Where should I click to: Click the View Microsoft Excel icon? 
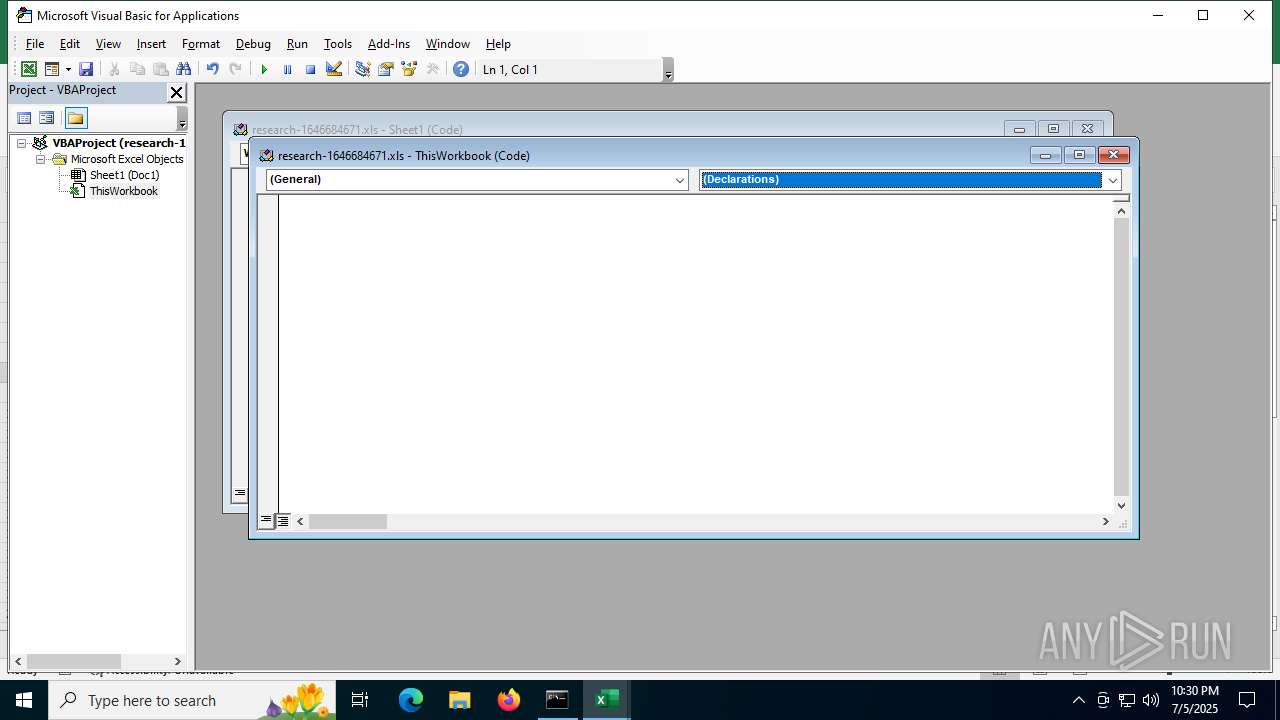pos(29,69)
